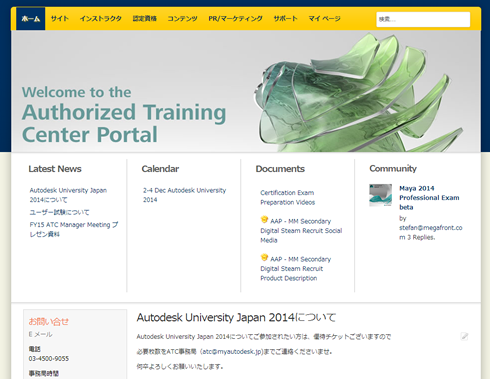Open the Maya 2014 community post thumbnail
This screenshot has width=490, height=379.
pos(380,195)
